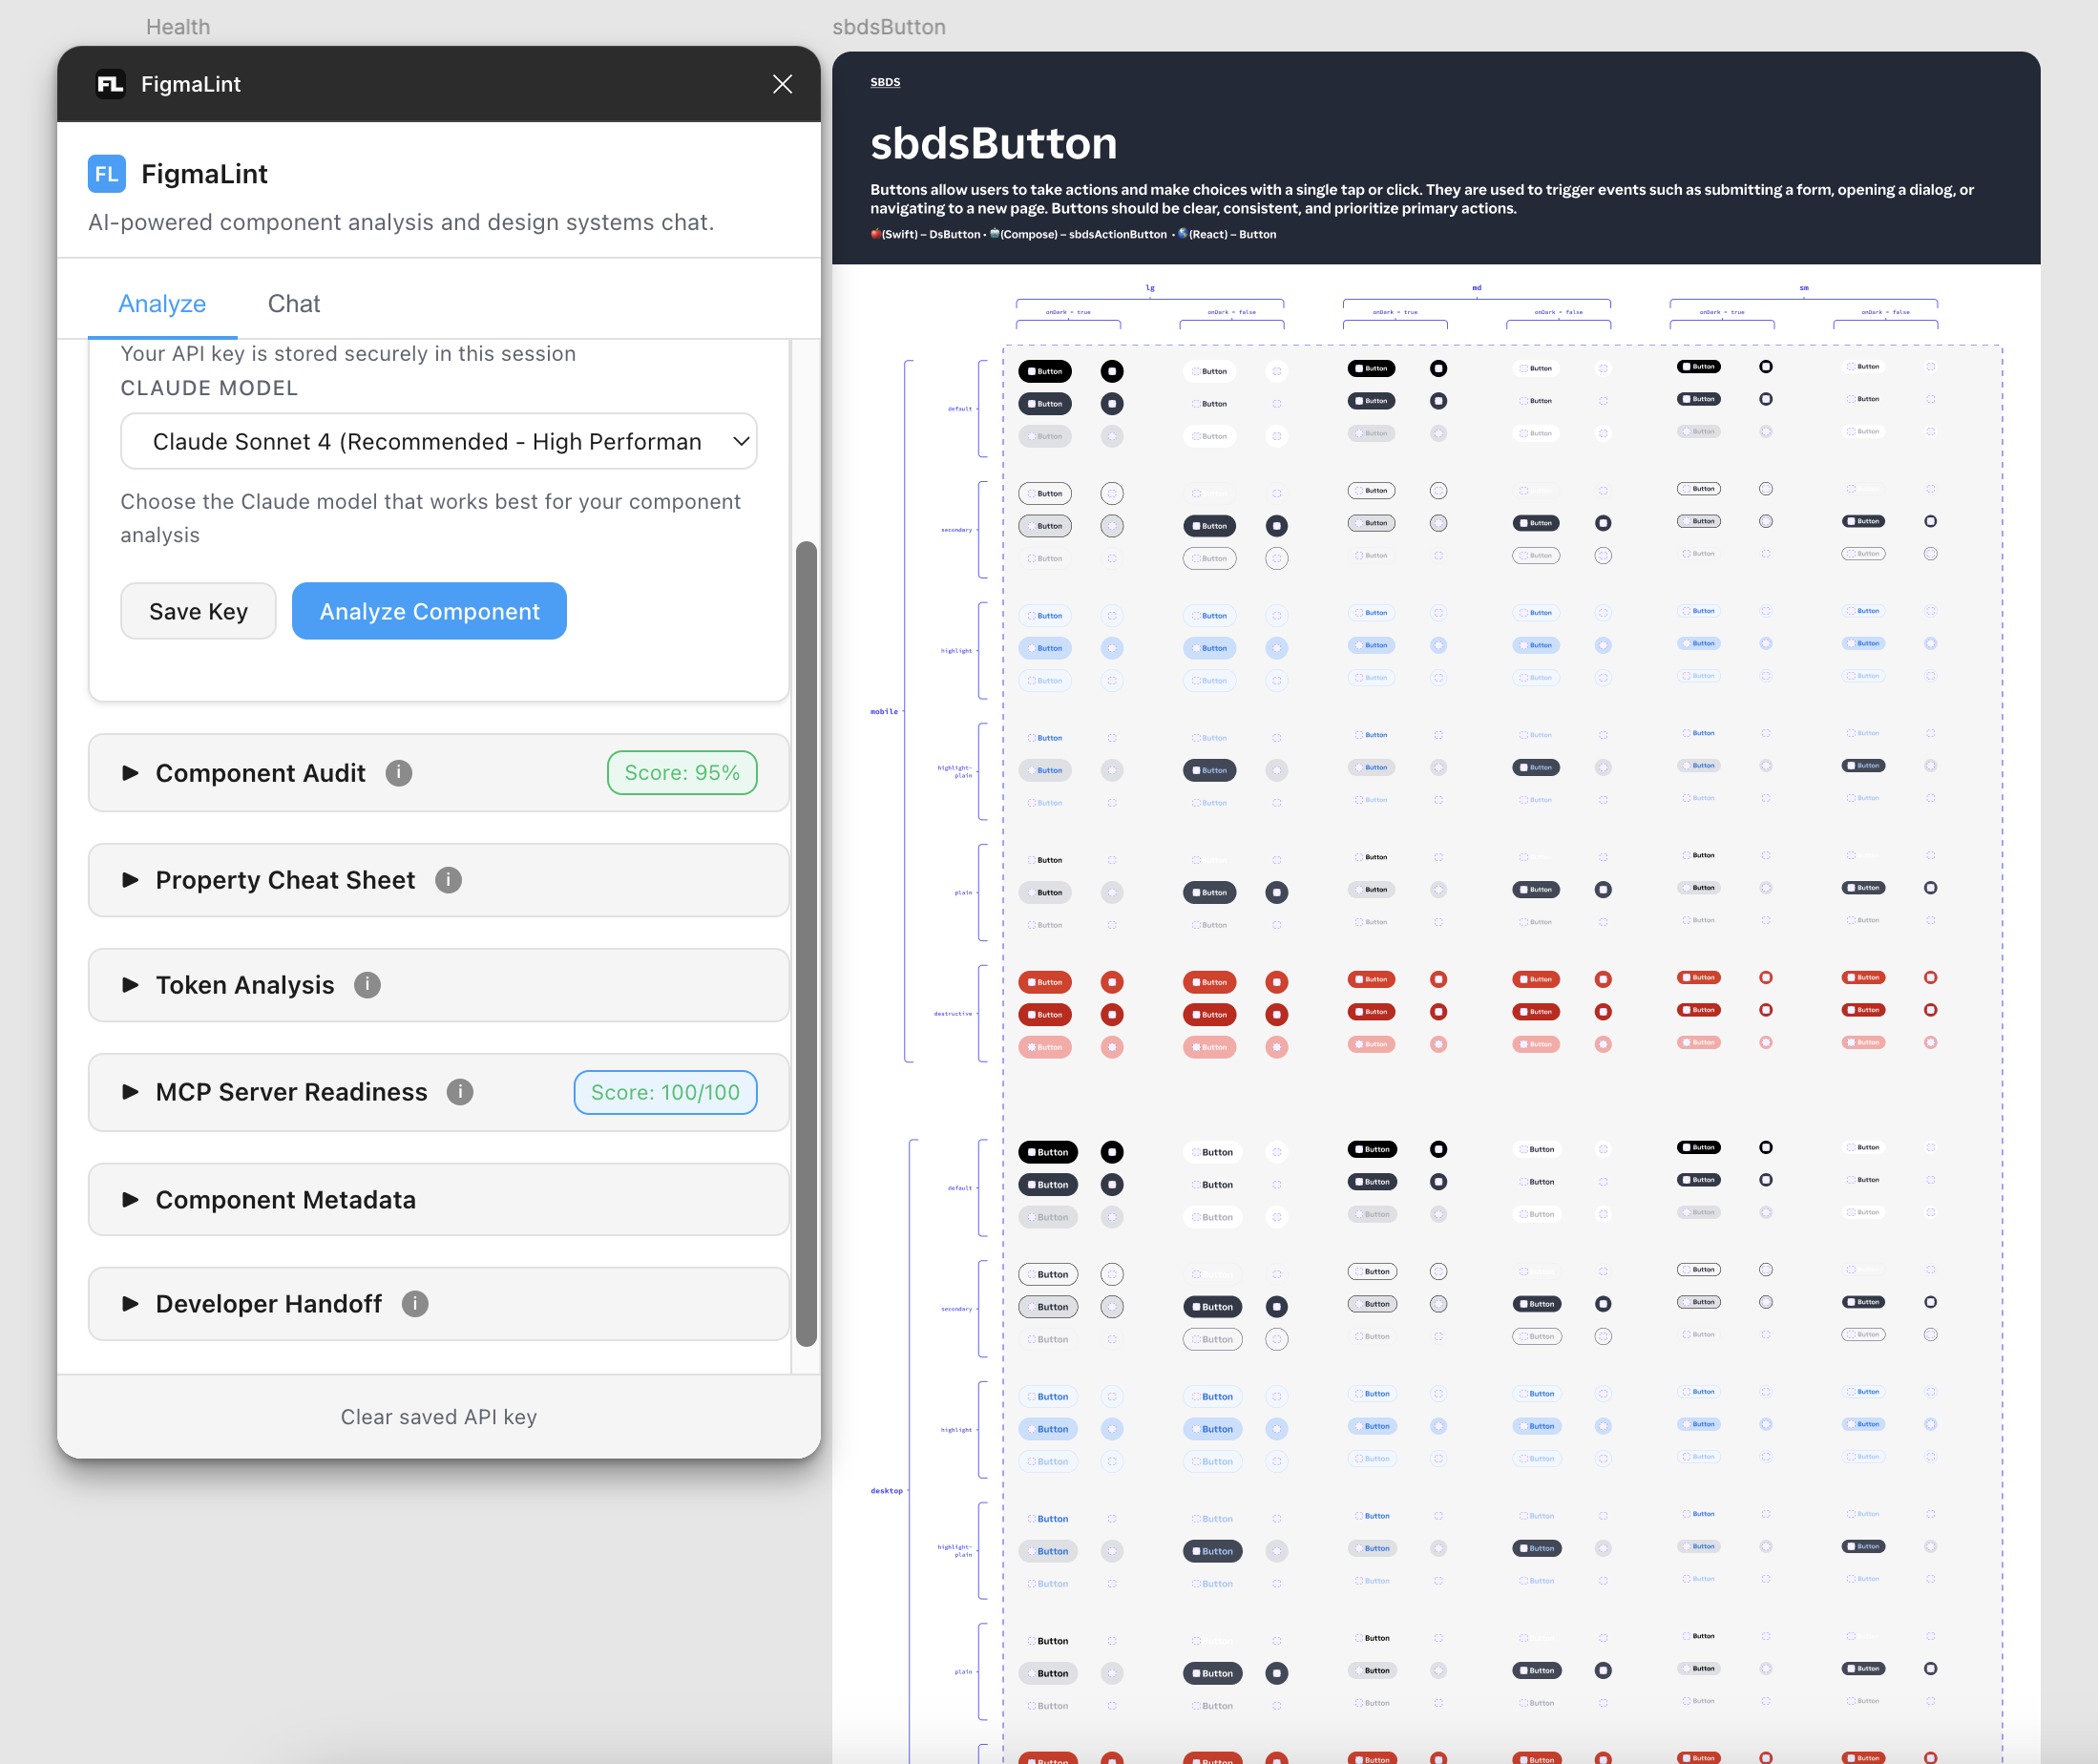The width and height of the screenshot is (2098, 1764).
Task: Click the sbdsButton heading on canvas
Action: click(x=993, y=143)
